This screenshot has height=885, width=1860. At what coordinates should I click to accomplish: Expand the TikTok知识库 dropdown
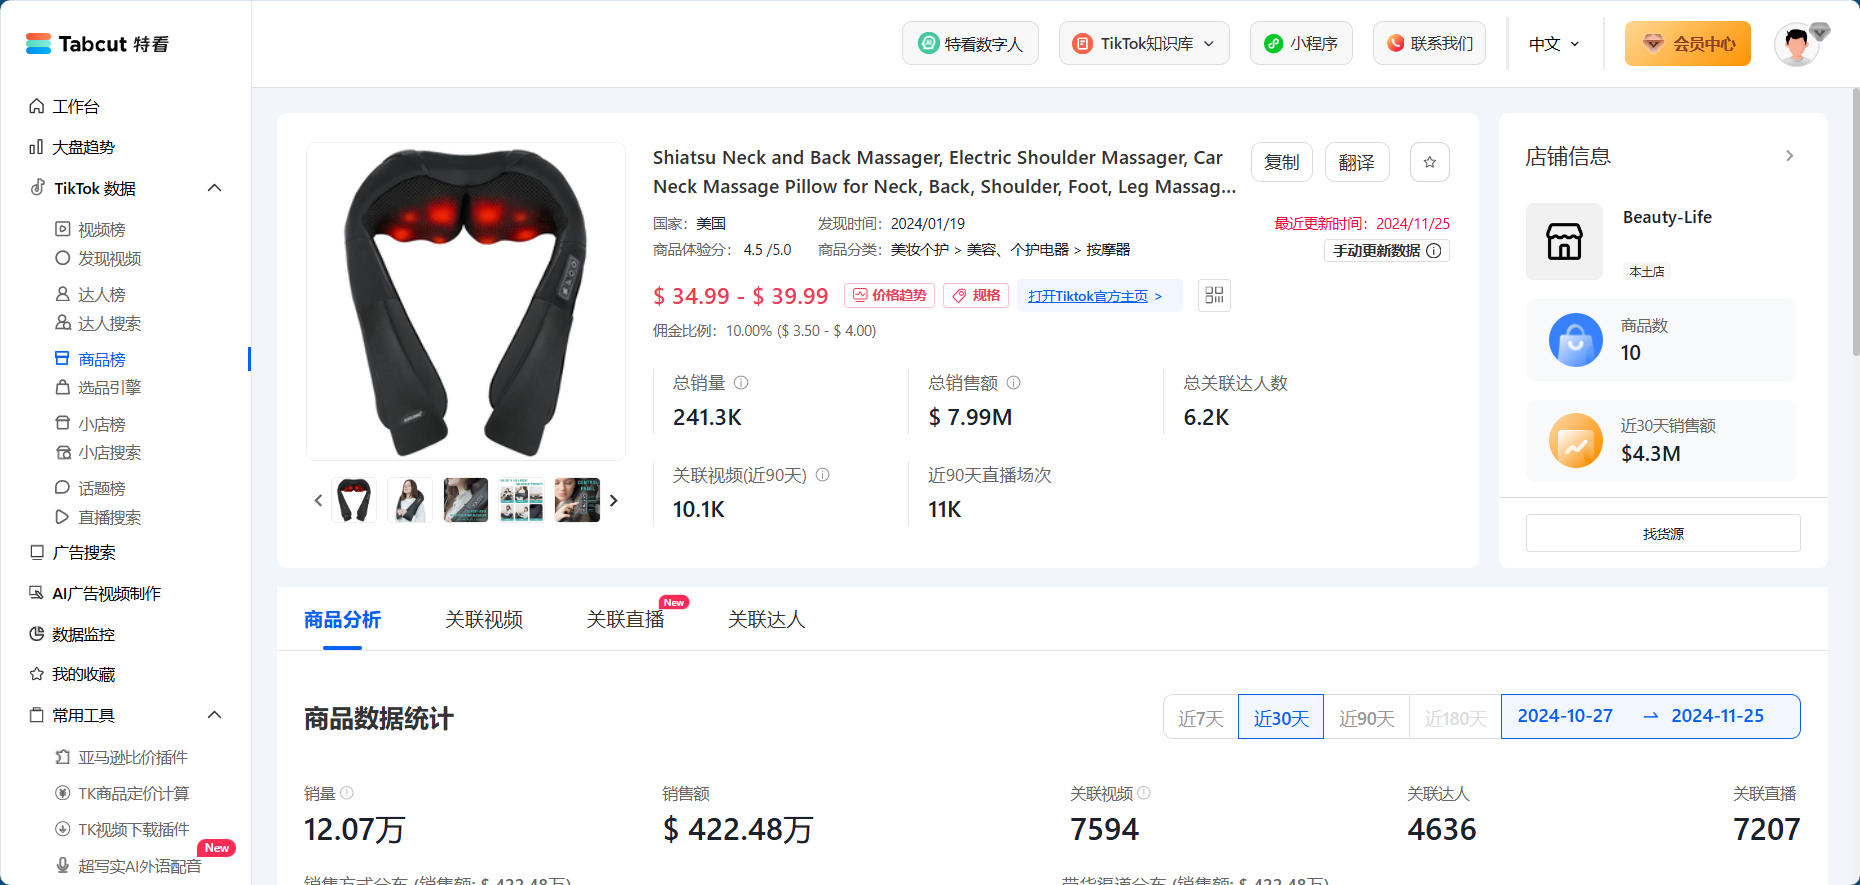click(x=1144, y=43)
